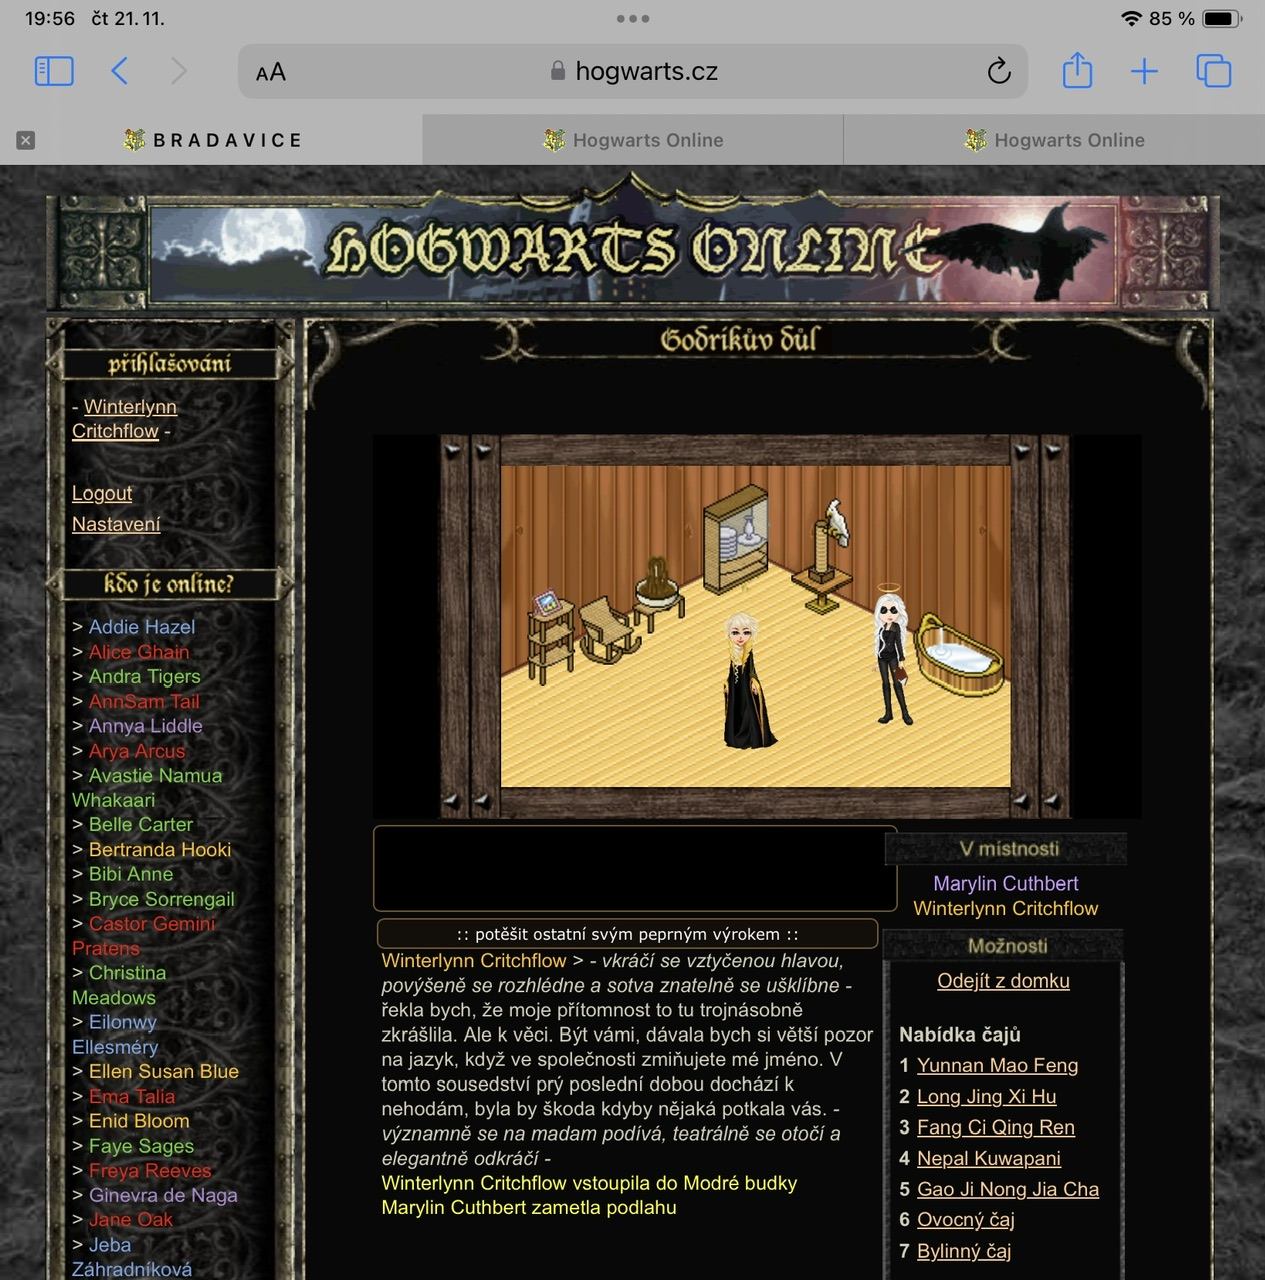Open Avastie Namua Whakaari's profile
The width and height of the screenshot is (1265, 1280).
147,788
